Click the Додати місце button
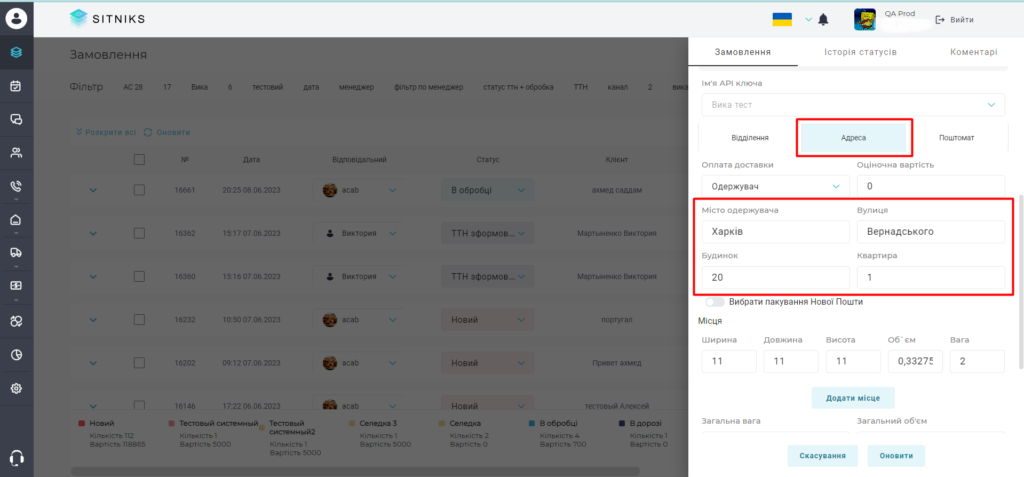The image size is (1024, 477). (x=853, y=397)
